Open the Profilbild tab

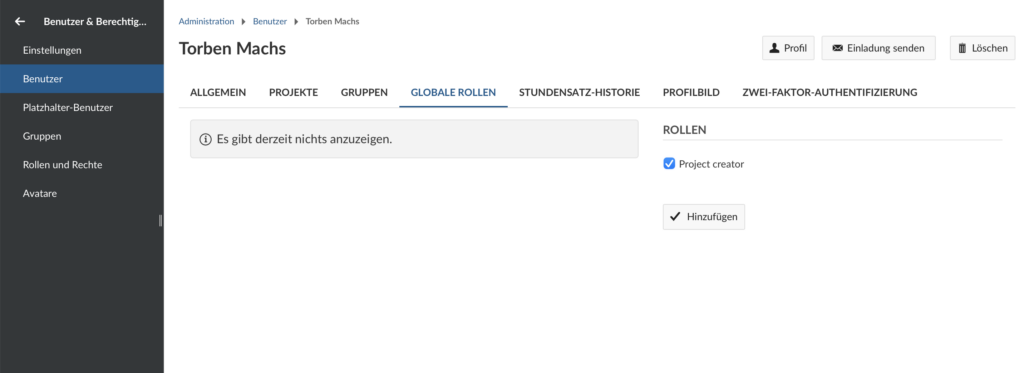[691, 93]
